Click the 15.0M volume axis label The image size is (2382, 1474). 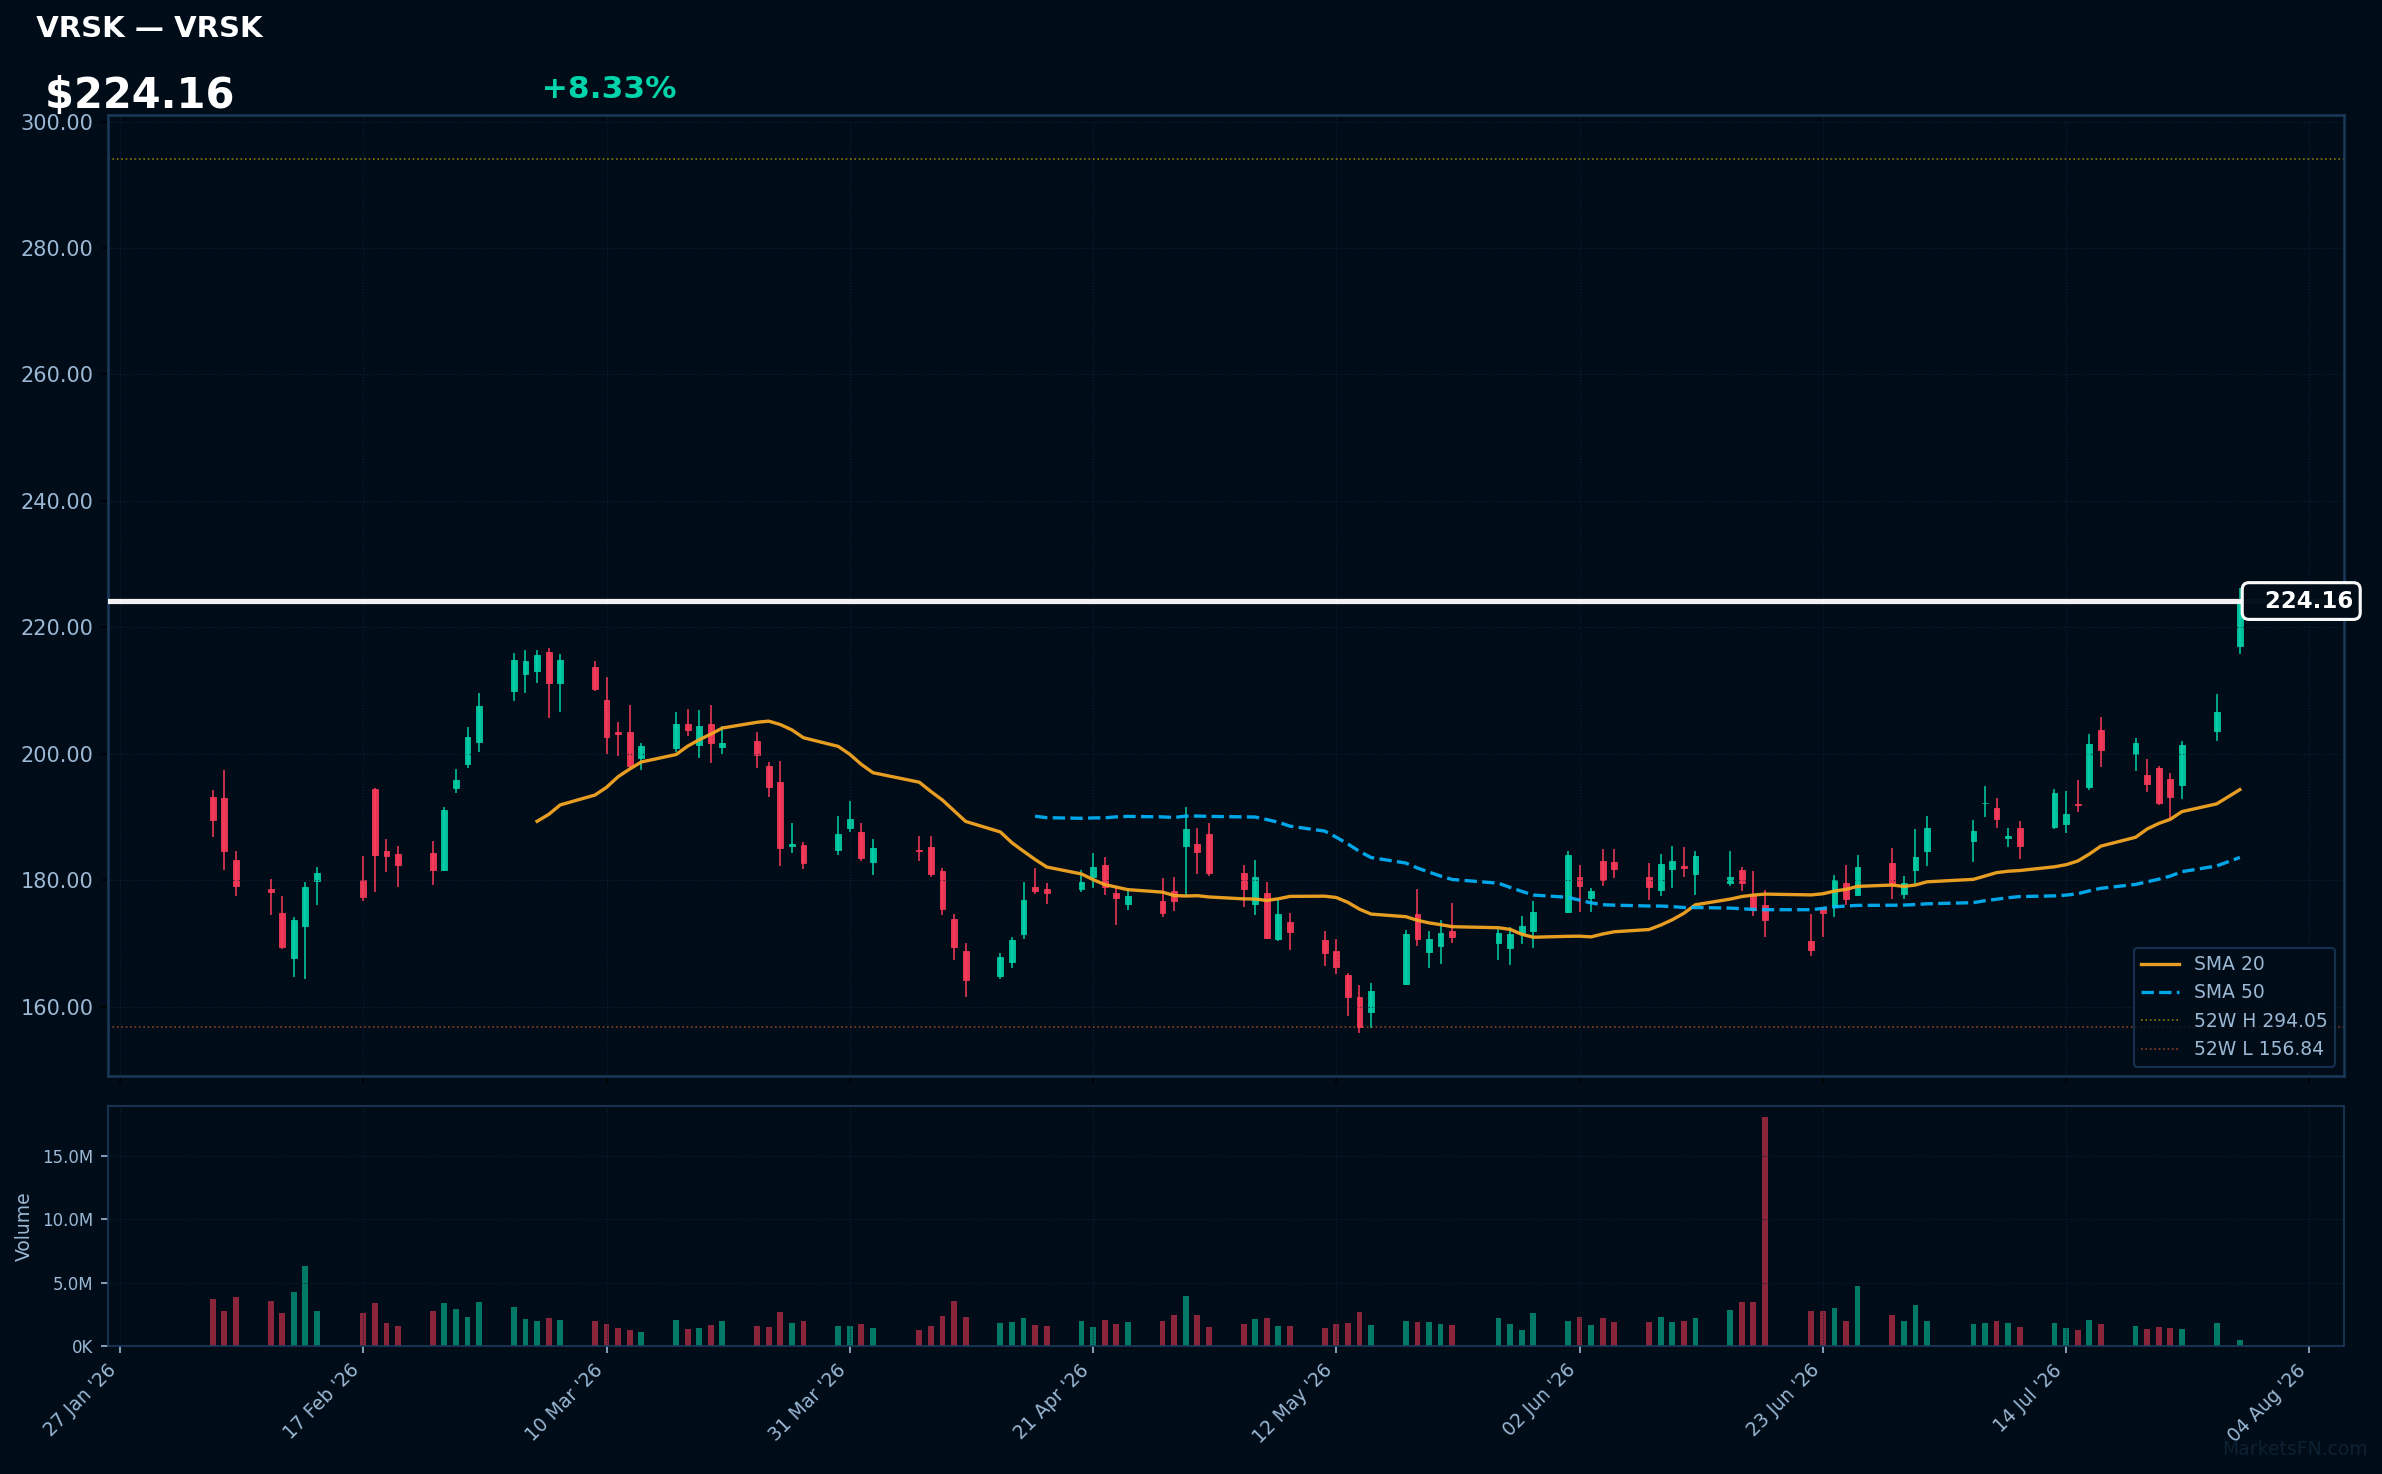point(68,1157)
